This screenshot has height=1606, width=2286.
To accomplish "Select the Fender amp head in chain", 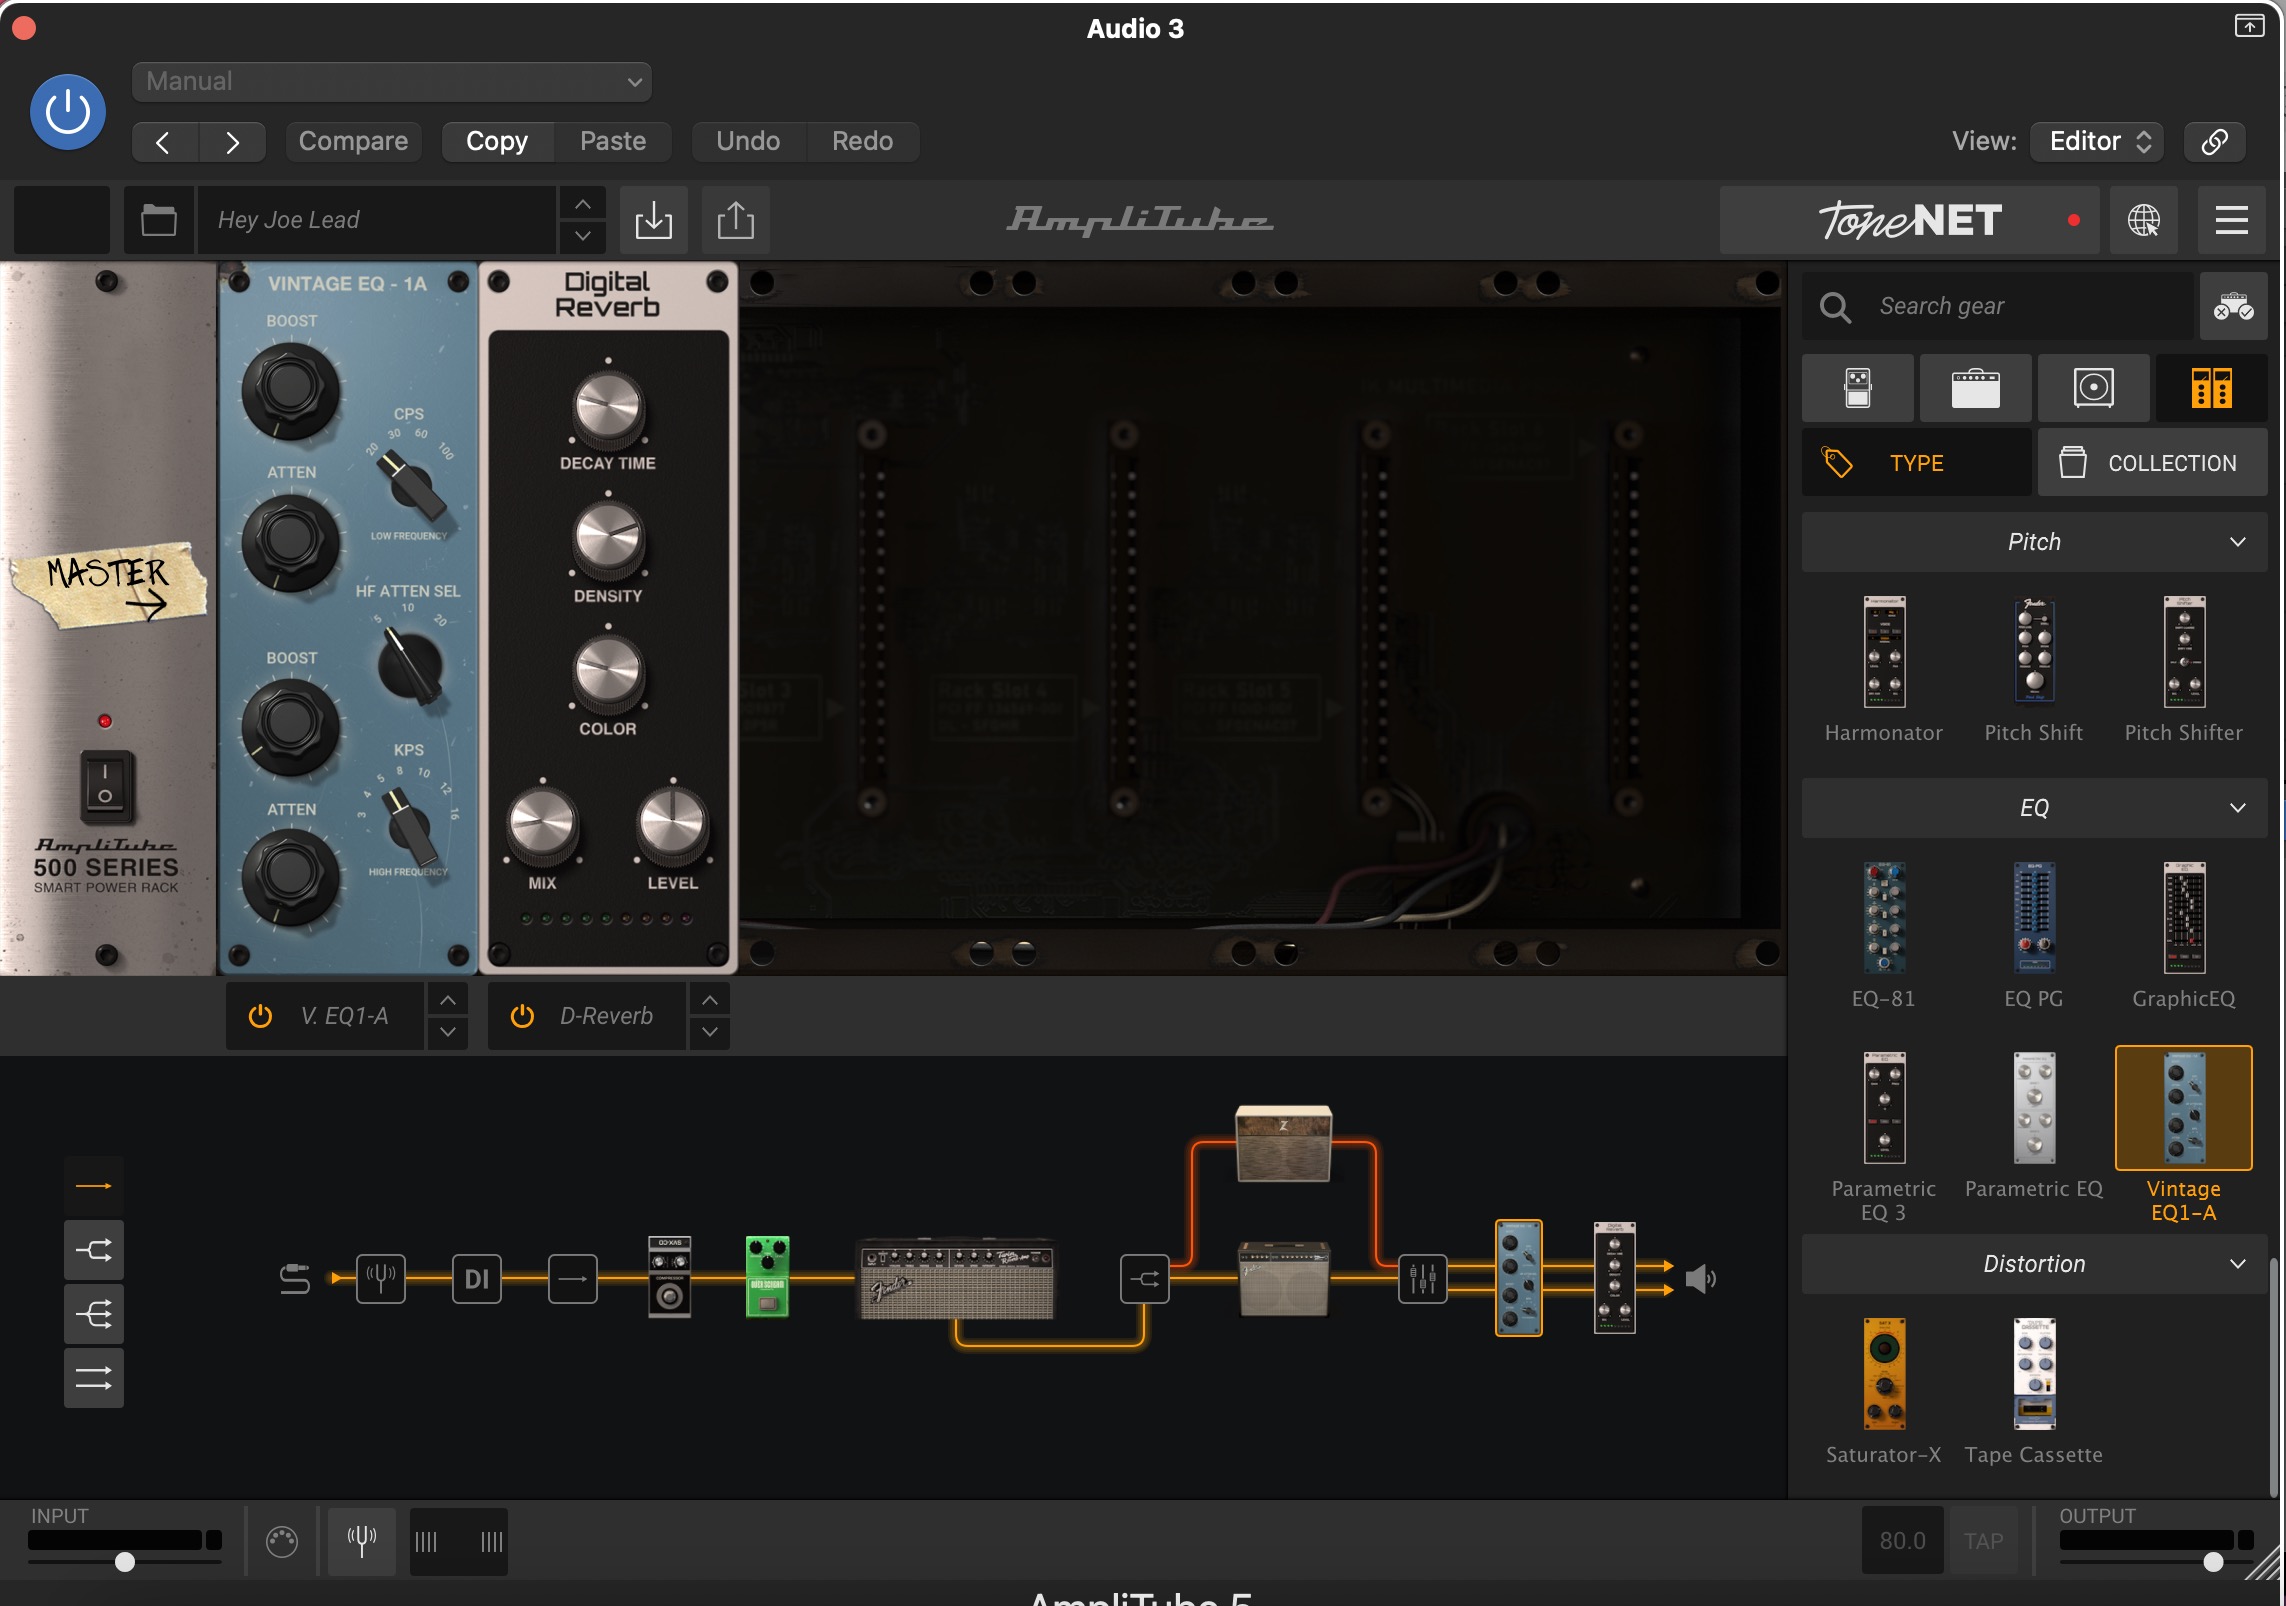I will point(957,1279).
